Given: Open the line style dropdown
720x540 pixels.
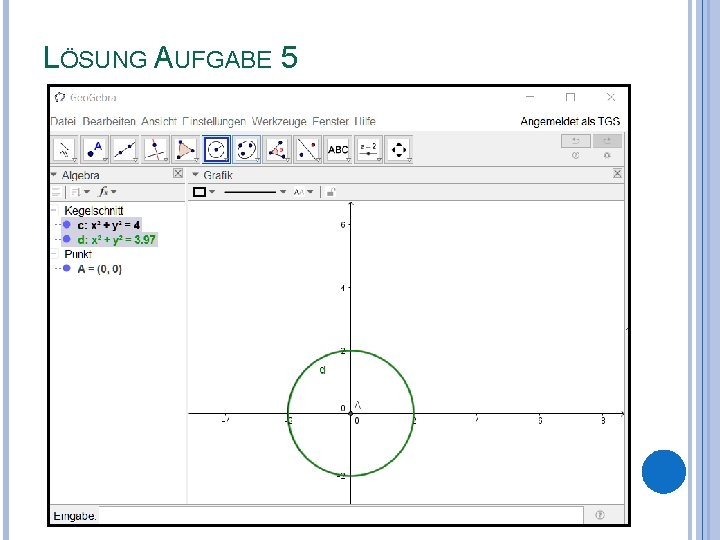Looking at the screenshot, I should tap(282, 192).
